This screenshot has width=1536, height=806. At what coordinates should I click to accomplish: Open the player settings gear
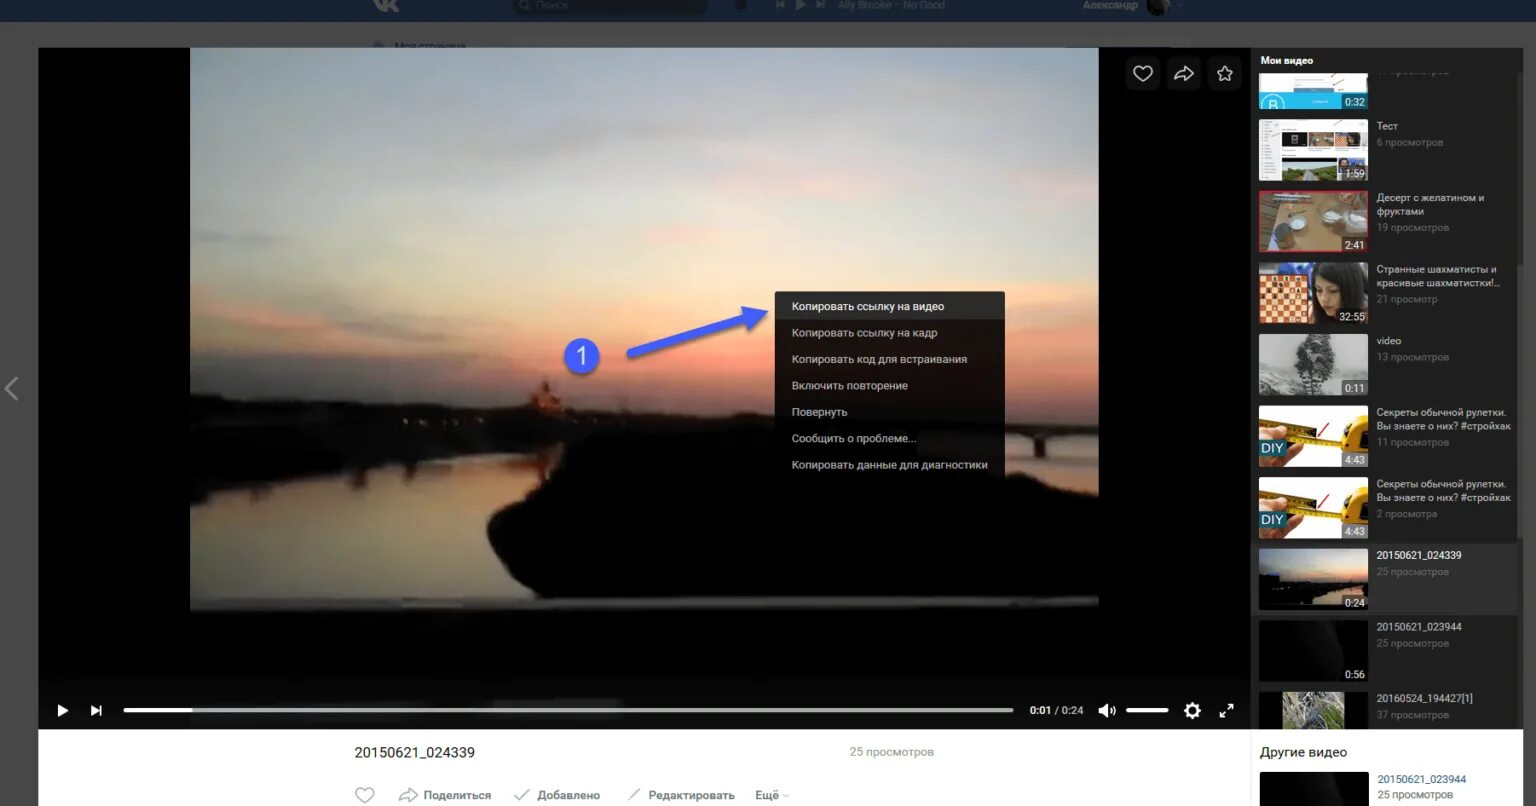tap(1192, 710)
